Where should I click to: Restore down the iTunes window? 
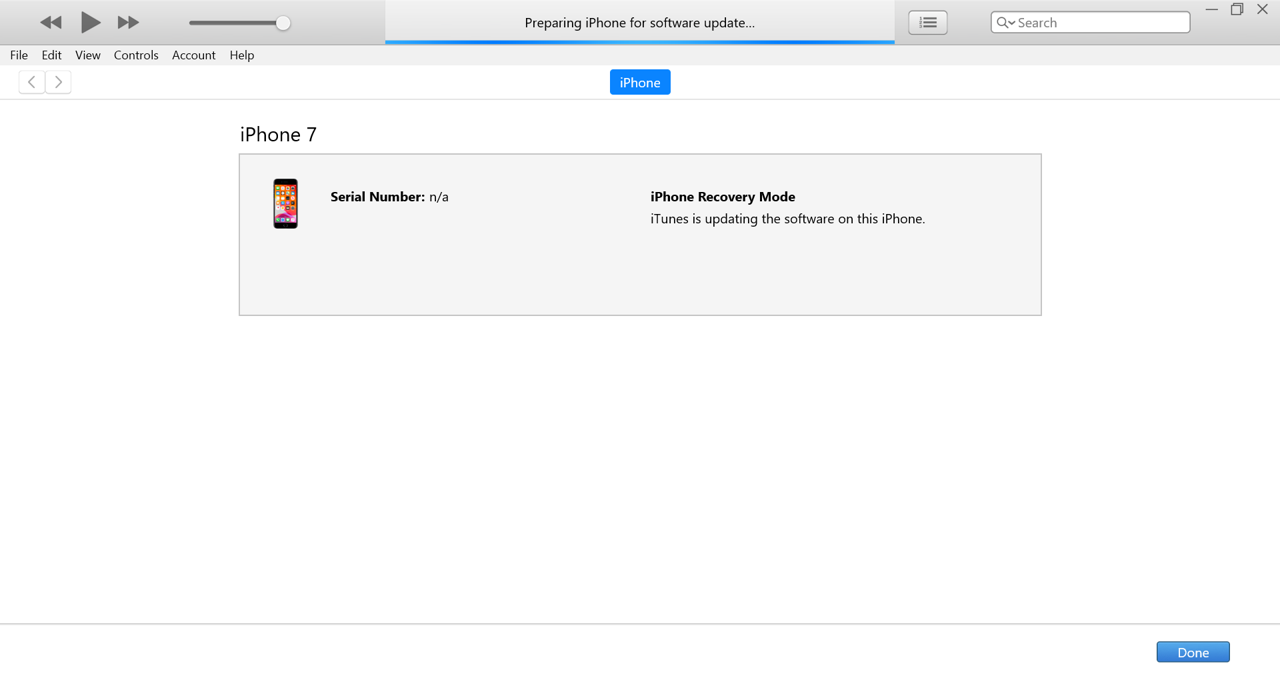tap(1237, 9)
